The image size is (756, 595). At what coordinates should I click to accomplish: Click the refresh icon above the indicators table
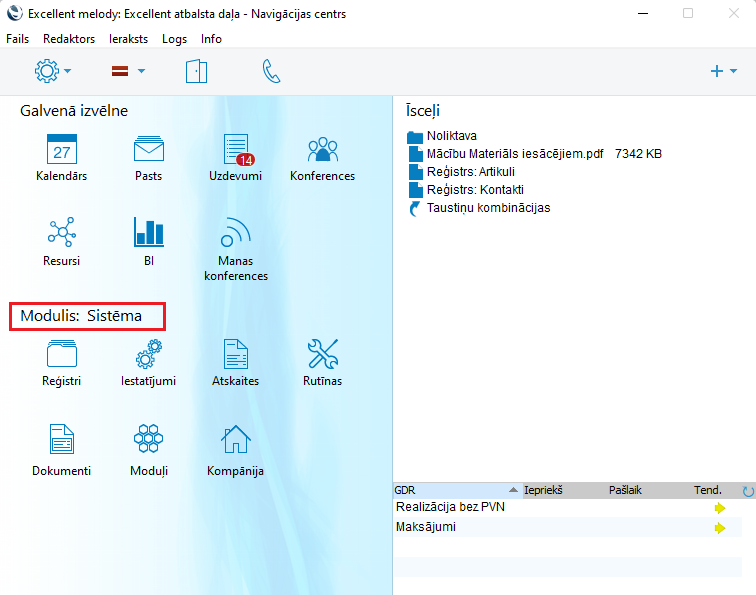(748, 491)
